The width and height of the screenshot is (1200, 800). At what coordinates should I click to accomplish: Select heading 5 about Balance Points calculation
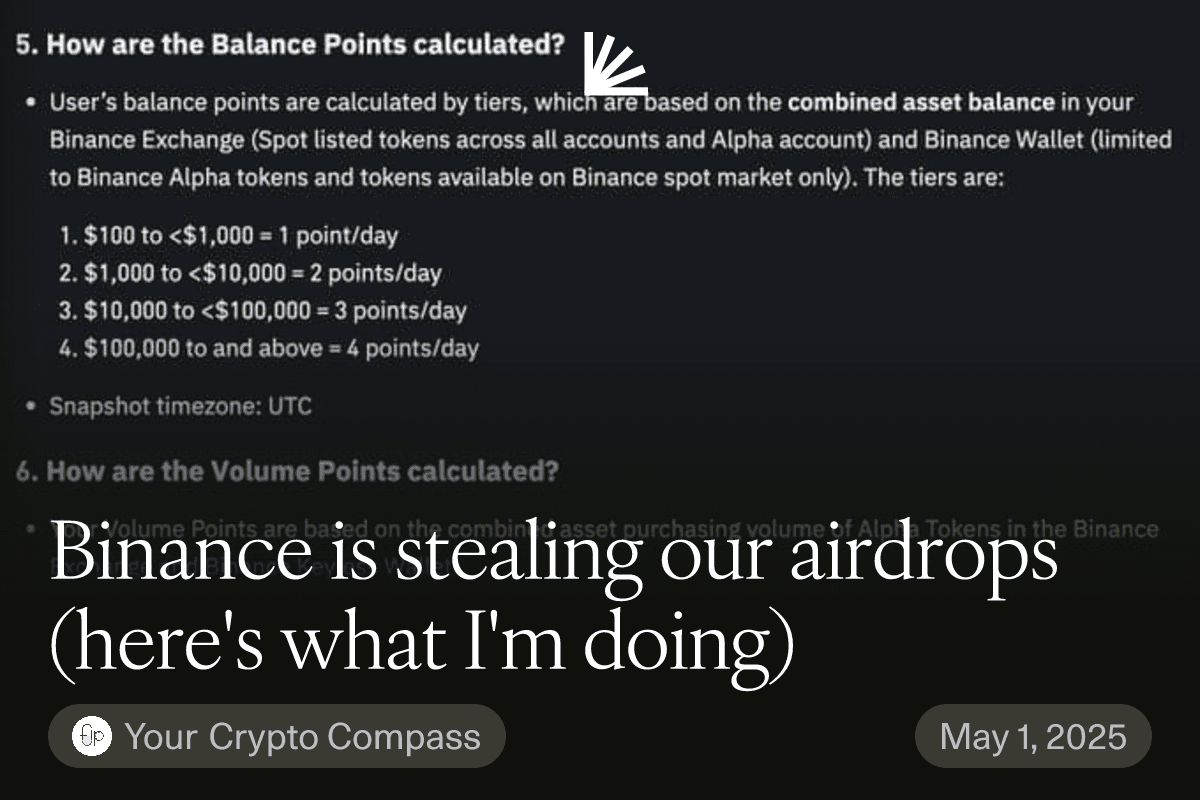[290, 45]
